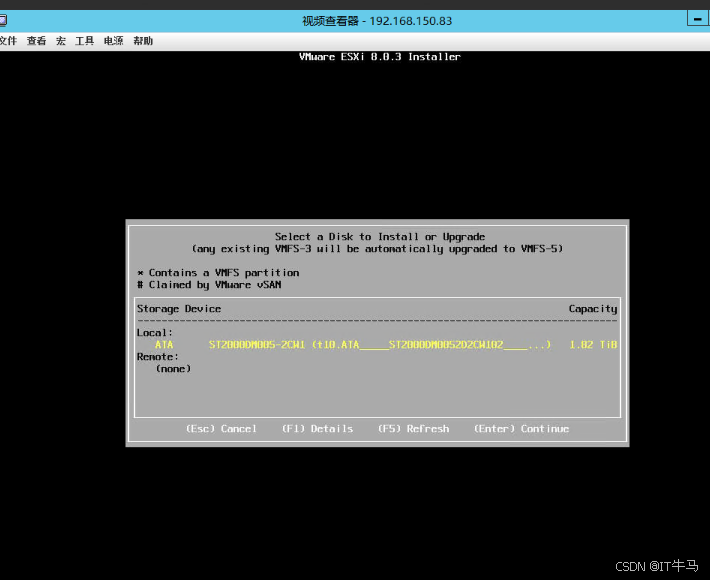
Task: Click the Capacity column header
Action: [x=593, y=309]
